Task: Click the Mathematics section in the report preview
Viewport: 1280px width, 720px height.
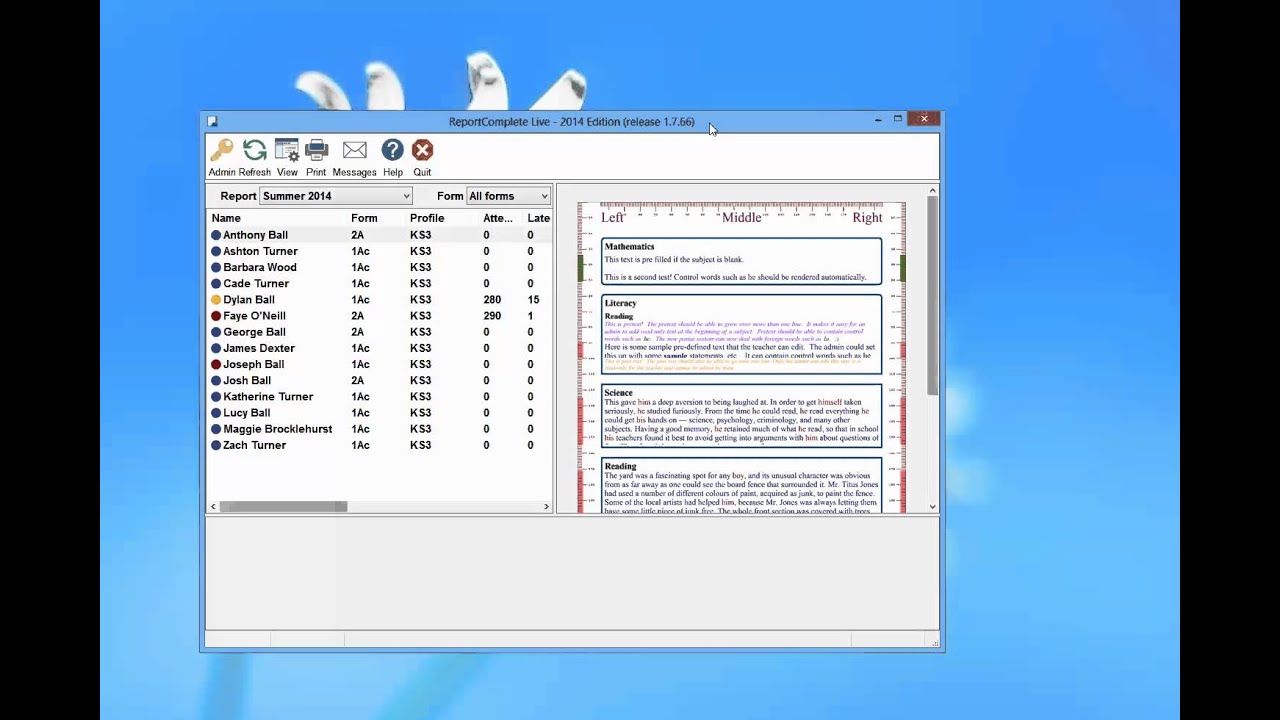Action: [x=741, y=262]
